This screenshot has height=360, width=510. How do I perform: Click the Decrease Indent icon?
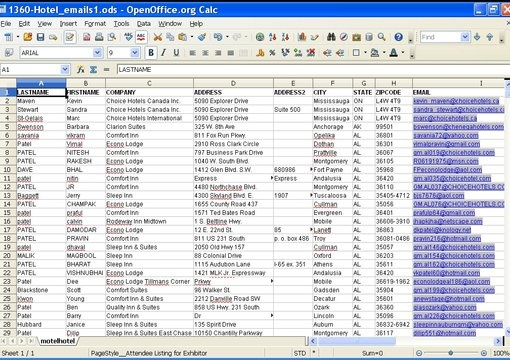point(327,53)
